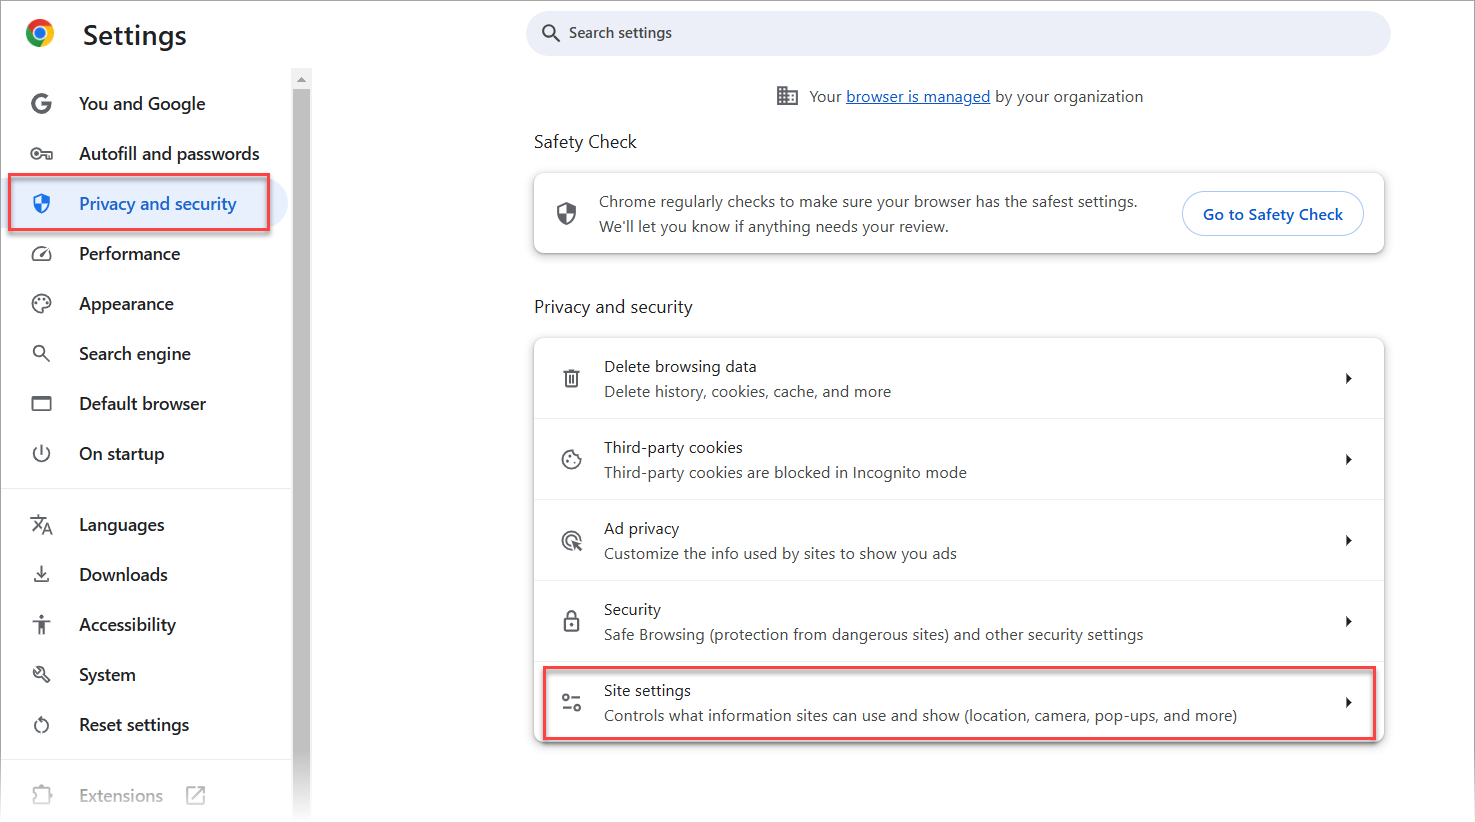Click the Chrome logo beside Settings

40,34
